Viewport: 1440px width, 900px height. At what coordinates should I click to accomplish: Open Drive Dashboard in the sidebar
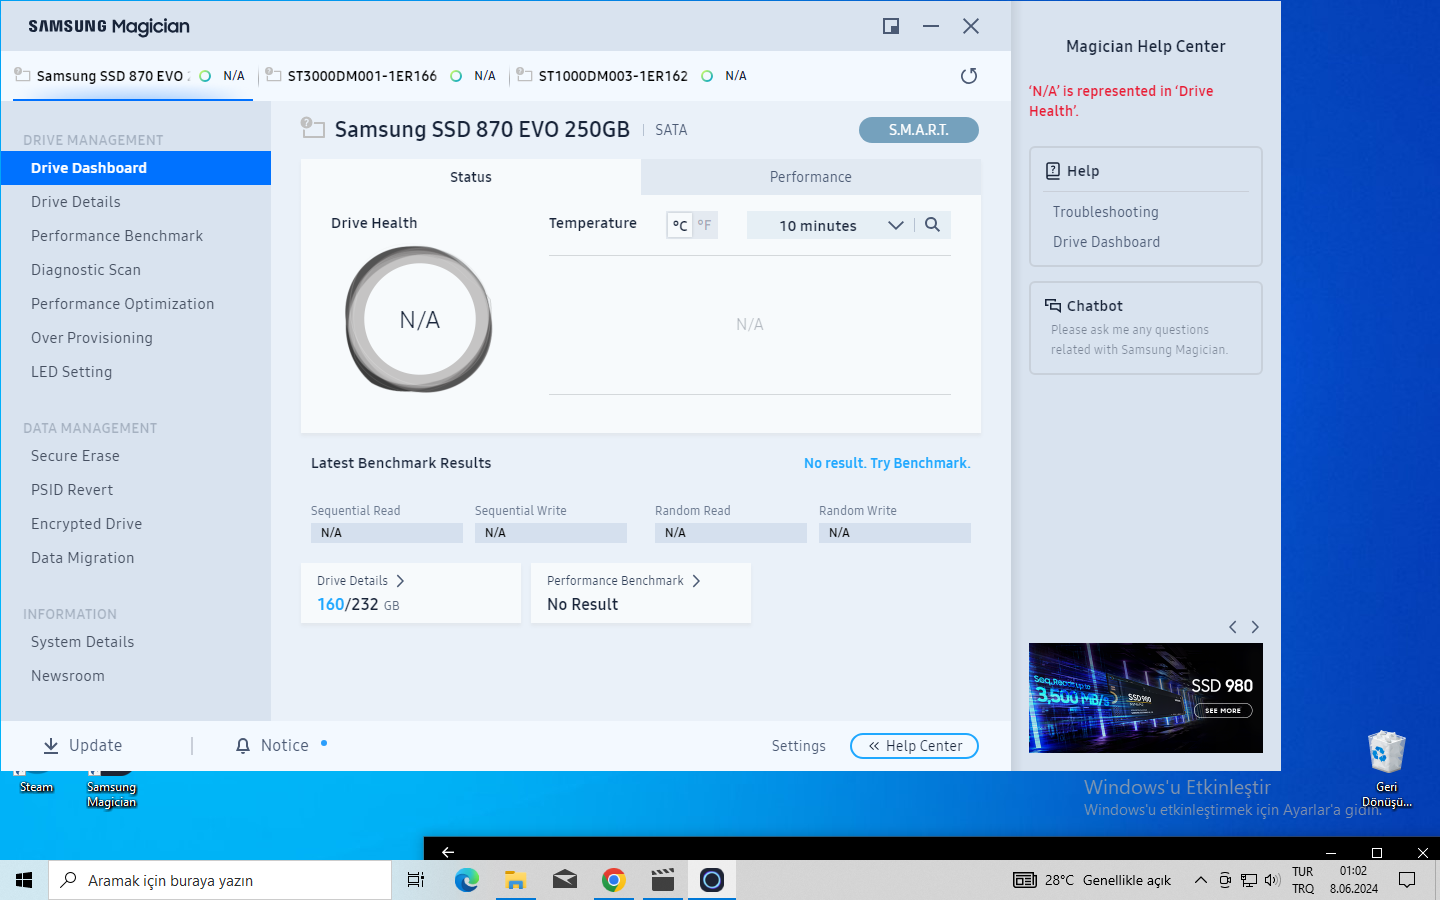click(x=136, y=168)
